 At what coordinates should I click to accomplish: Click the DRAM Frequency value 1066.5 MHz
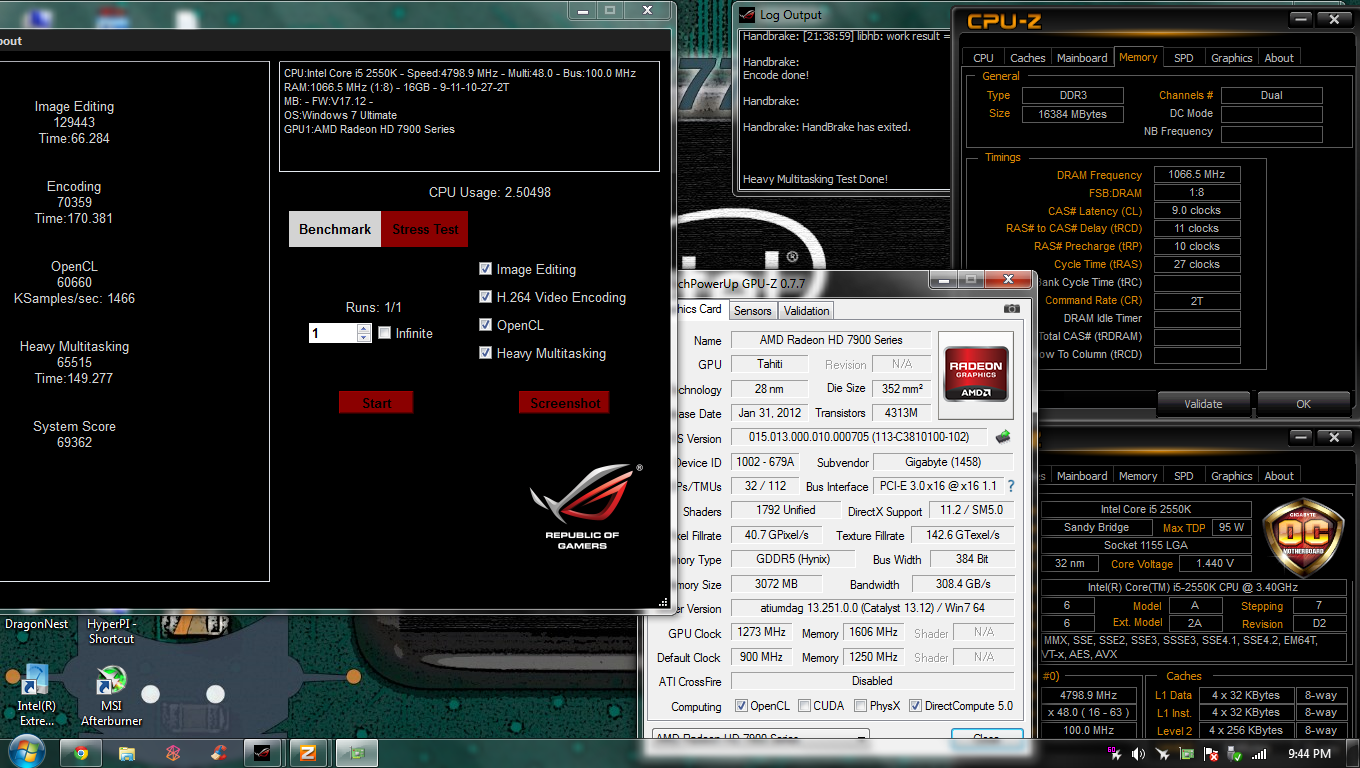(x=1197, y=175)
